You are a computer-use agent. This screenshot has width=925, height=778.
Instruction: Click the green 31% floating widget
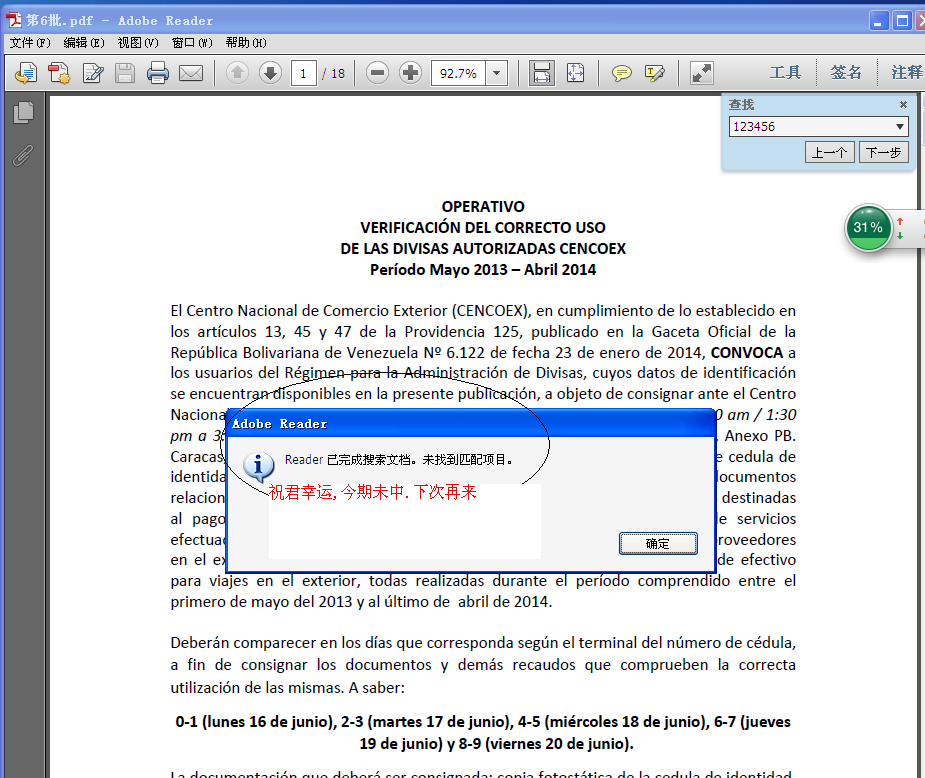pyautogui.click(x=868, y=228)
